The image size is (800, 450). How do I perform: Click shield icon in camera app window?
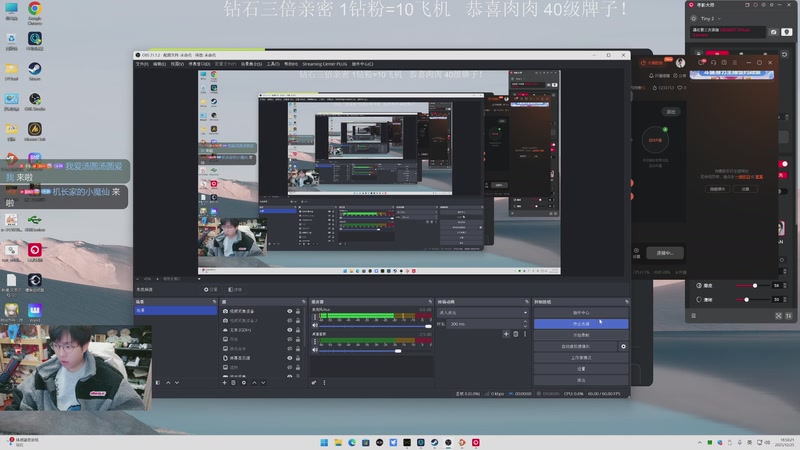click(x=787, y=32)
